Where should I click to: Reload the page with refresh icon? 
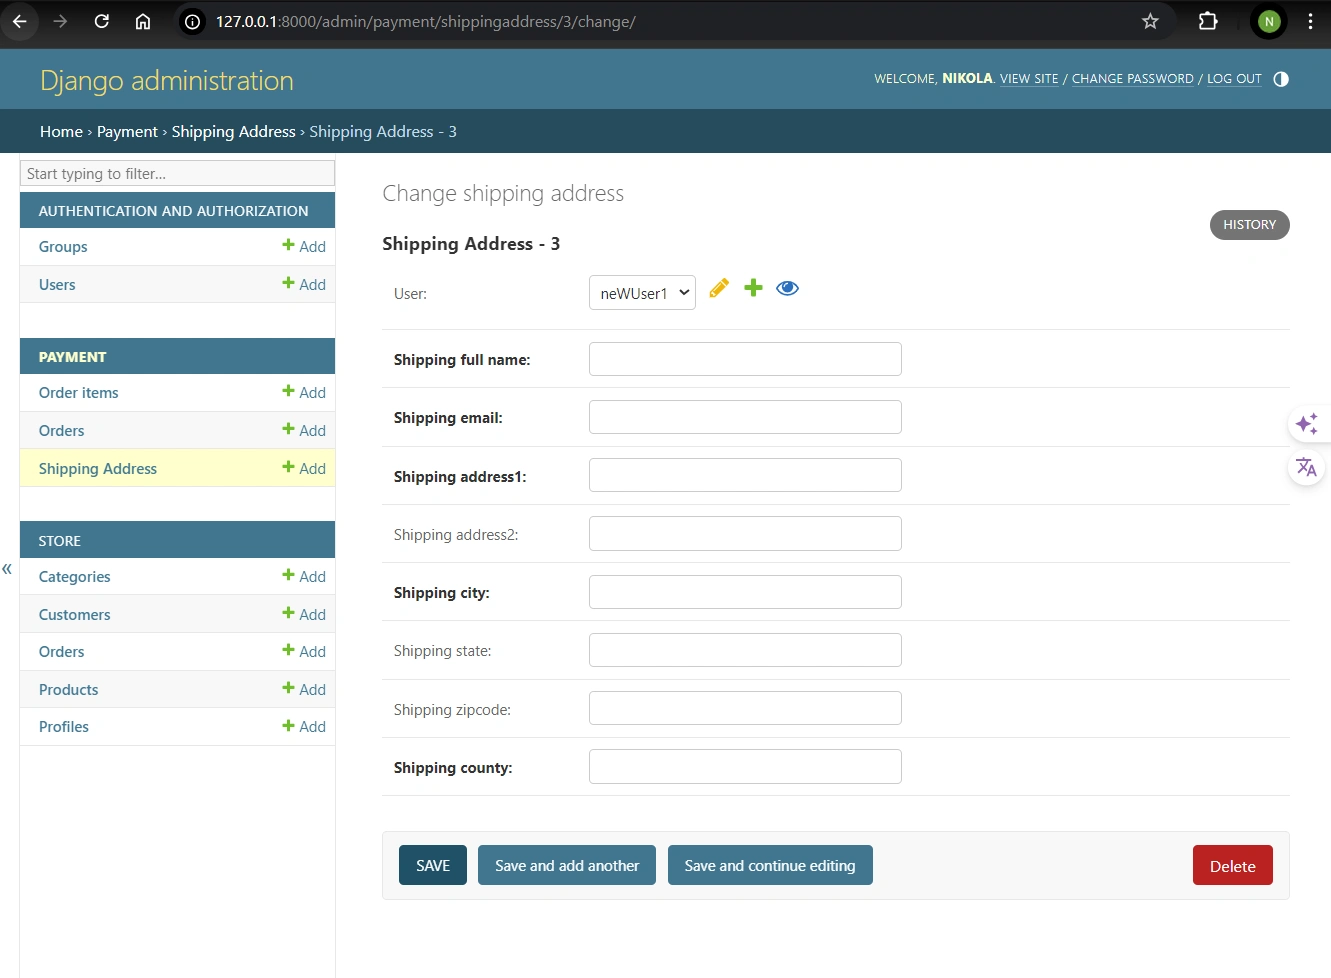(101, 21)
